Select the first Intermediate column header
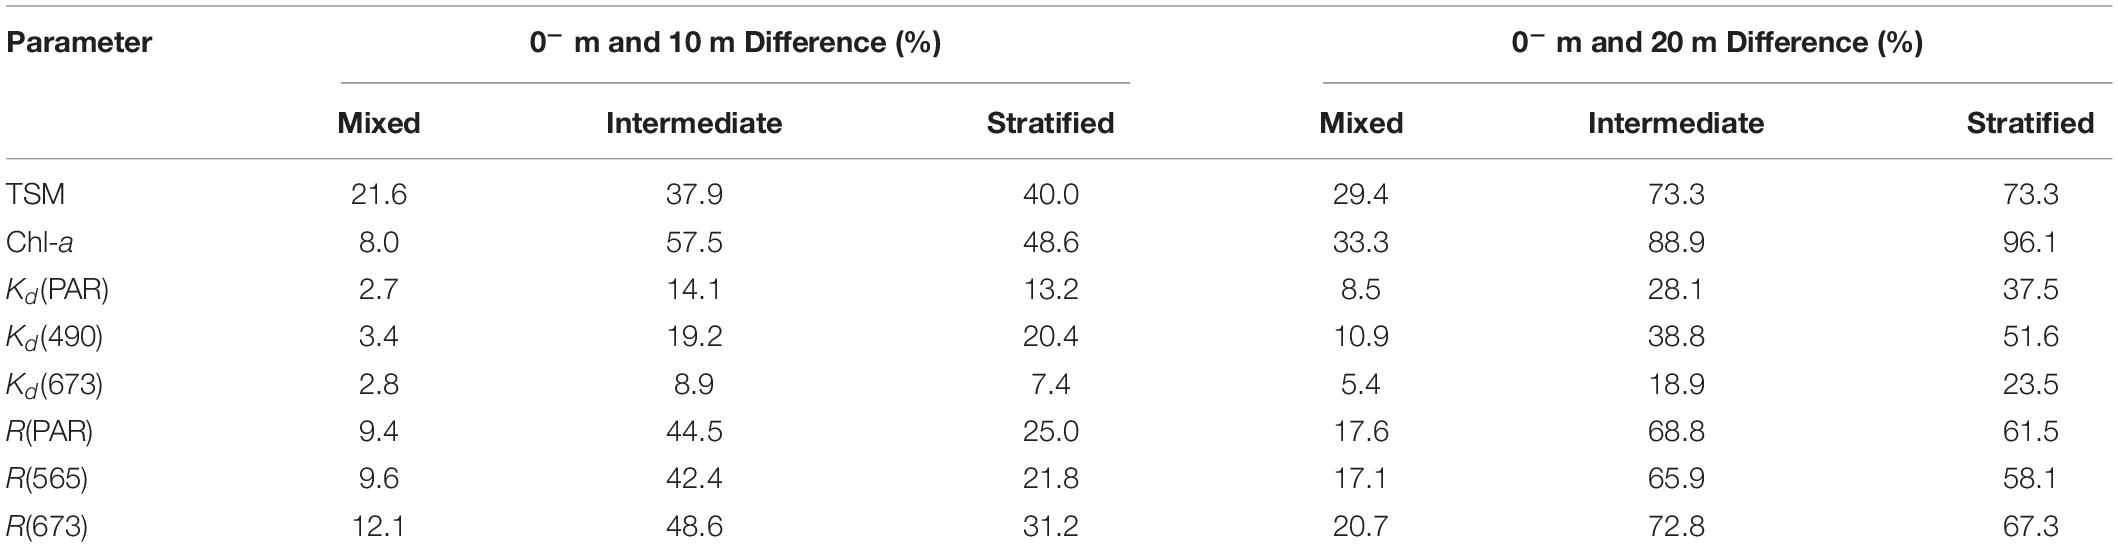Screen dimensions: 2118x547 click(694, 123)
